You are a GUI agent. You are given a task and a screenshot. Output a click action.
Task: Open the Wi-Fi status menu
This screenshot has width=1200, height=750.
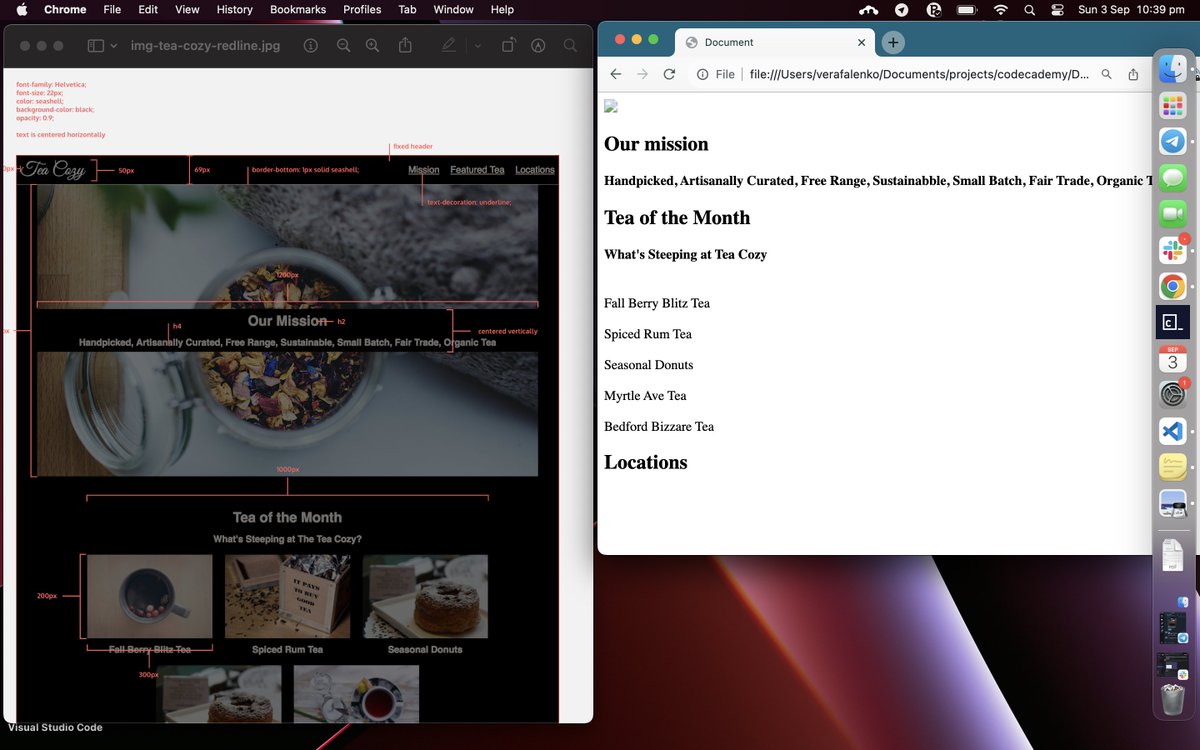pyautogui.click(x=1000, y=9)
